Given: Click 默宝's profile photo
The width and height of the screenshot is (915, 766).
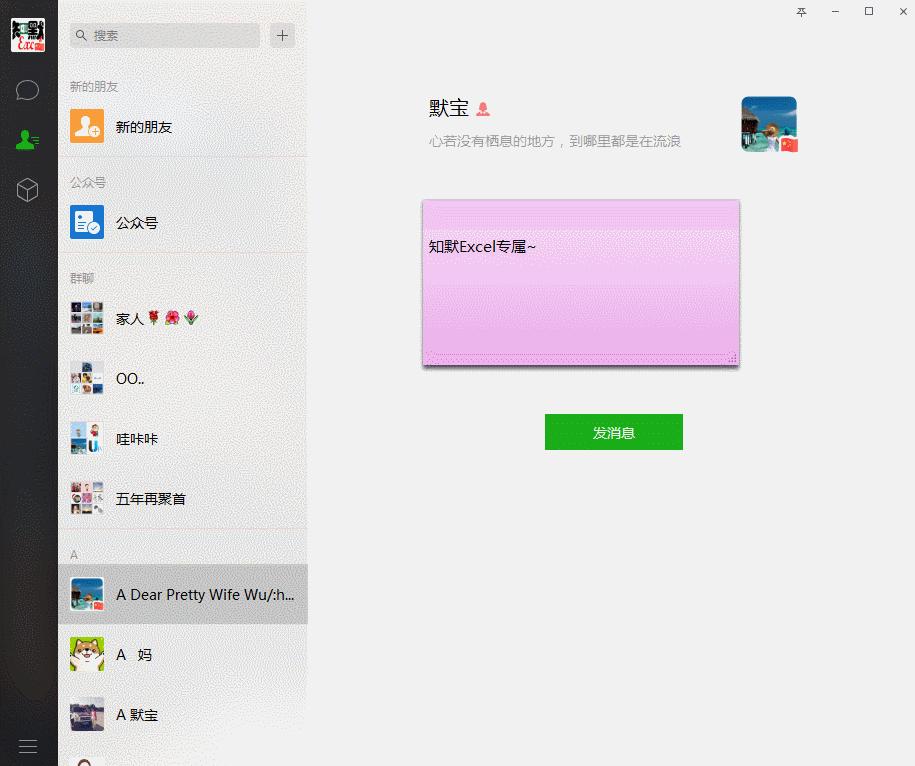Looking at the screenshot, I should pos(768,124).
